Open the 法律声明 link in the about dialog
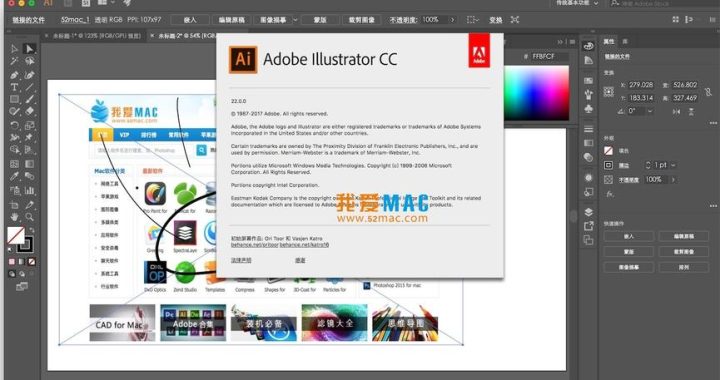The width and height of the screenshot is (720, 380). 241,260
